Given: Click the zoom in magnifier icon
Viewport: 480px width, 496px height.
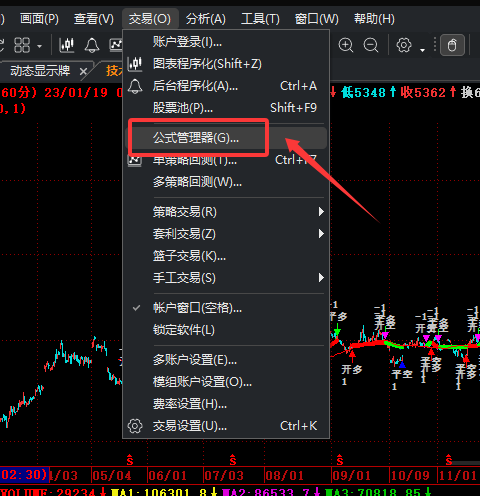Looking at the screenshot, I should (346, 45).
